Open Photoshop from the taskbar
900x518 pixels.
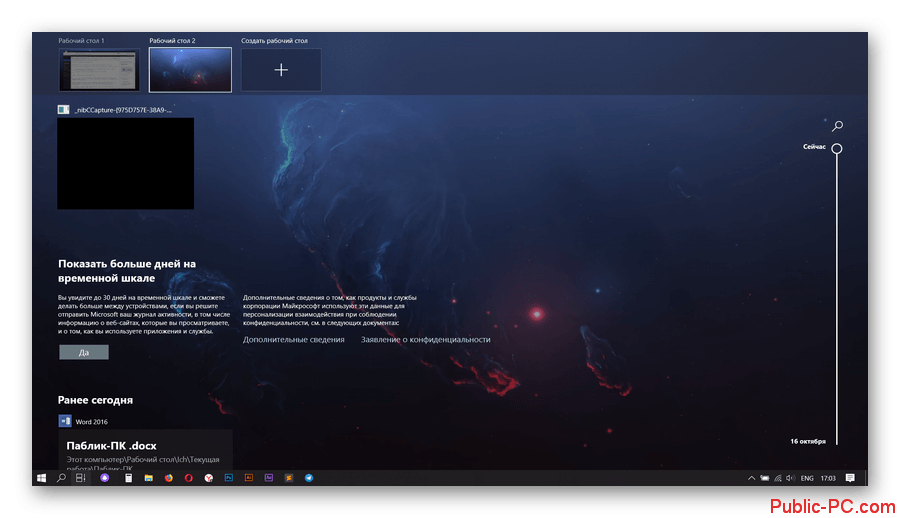pyautogui.click(x=229, y=479)
